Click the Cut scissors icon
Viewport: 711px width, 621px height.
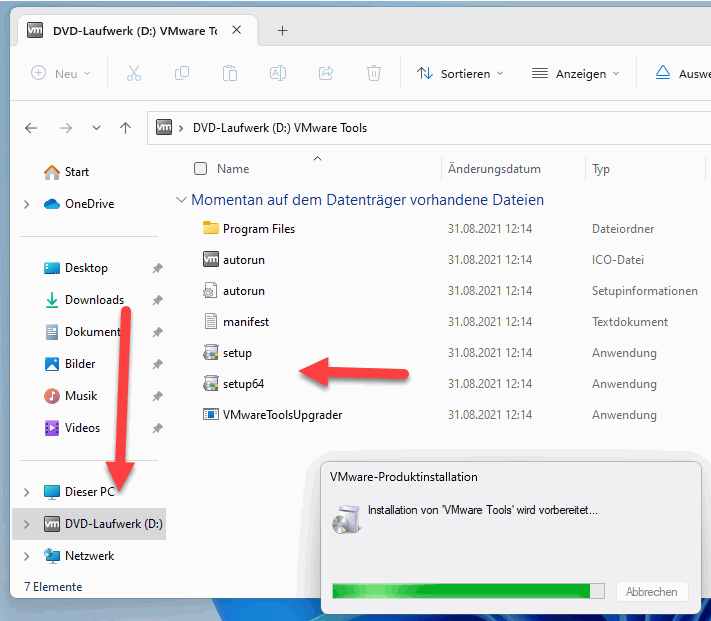click(x=134, y=73)
